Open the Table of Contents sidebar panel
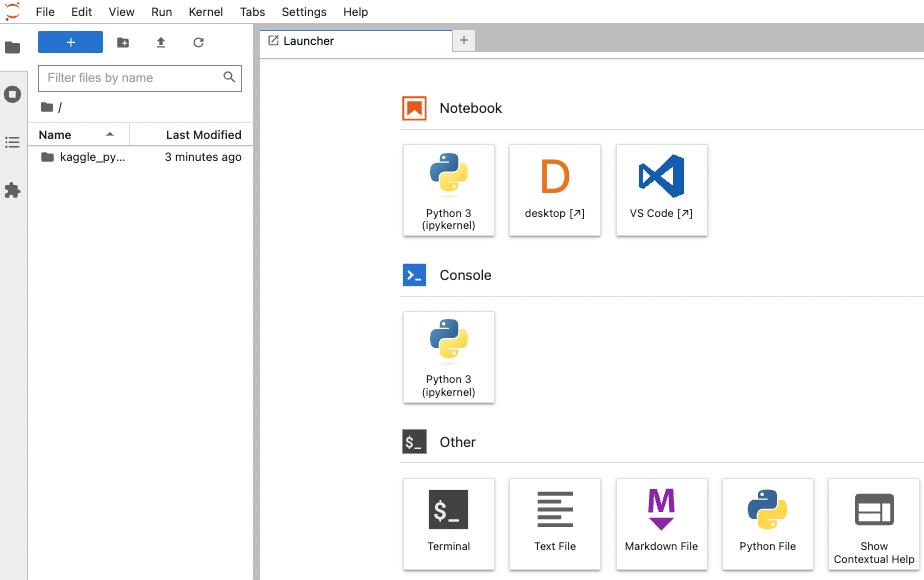This screenshot has height=580, width=924. point(12,142)
